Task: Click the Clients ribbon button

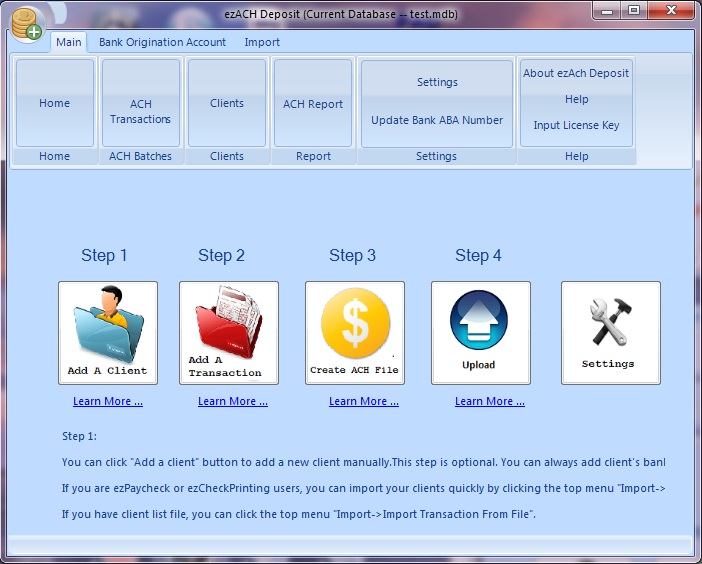Action: (x=227, y=103)
